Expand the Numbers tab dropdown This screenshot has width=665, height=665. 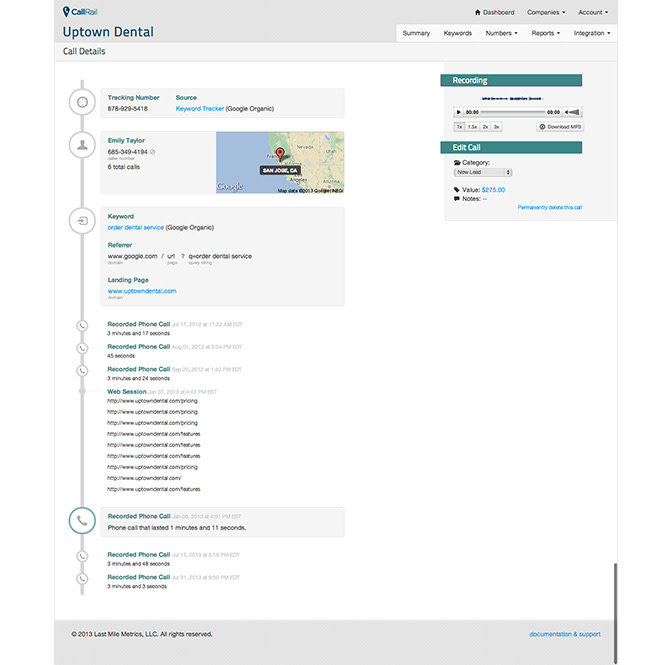coord(502,33)
